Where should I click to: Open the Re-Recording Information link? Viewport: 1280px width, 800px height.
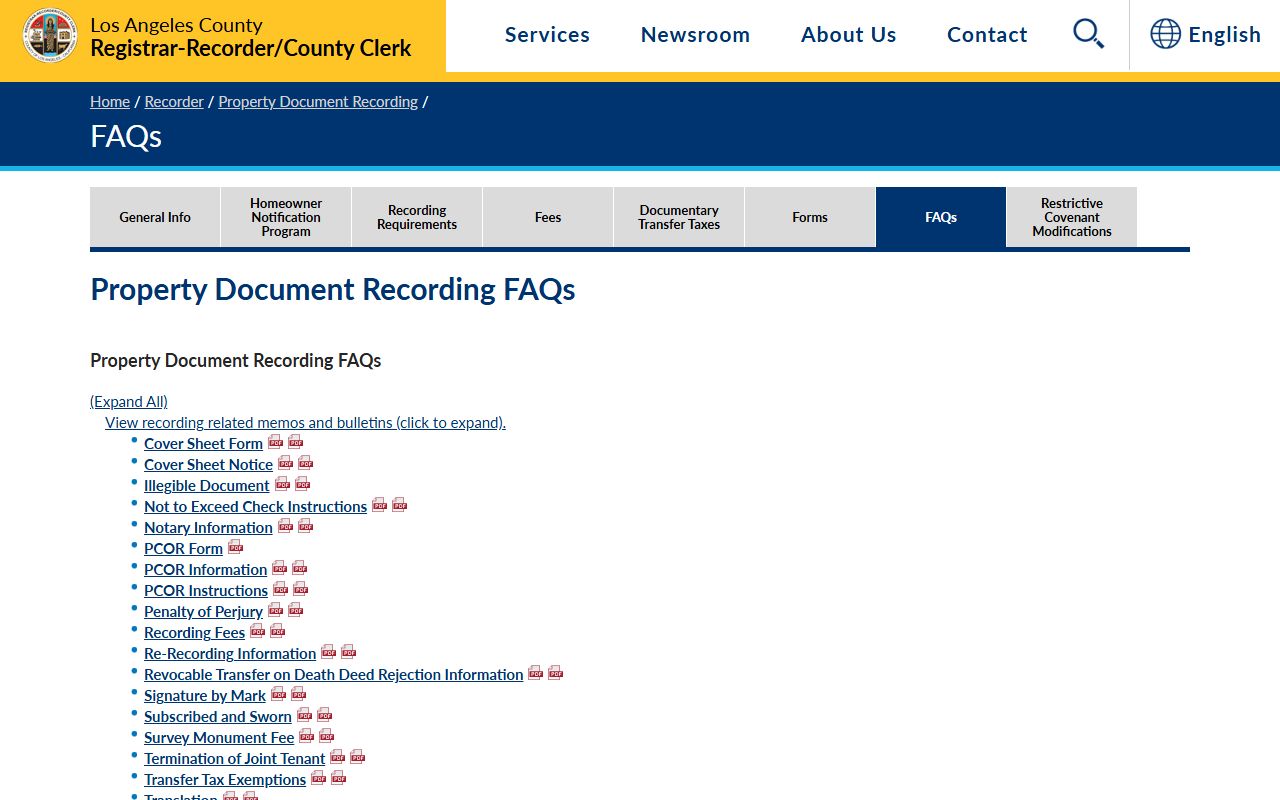pyautogui.click(x=230, y=653)
